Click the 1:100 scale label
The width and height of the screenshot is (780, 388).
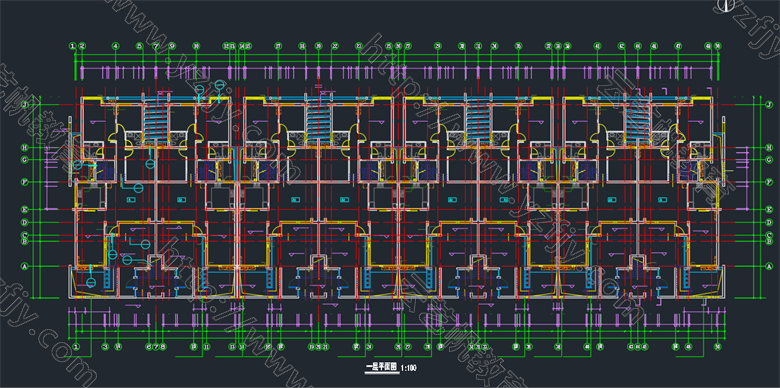point(408,368)
